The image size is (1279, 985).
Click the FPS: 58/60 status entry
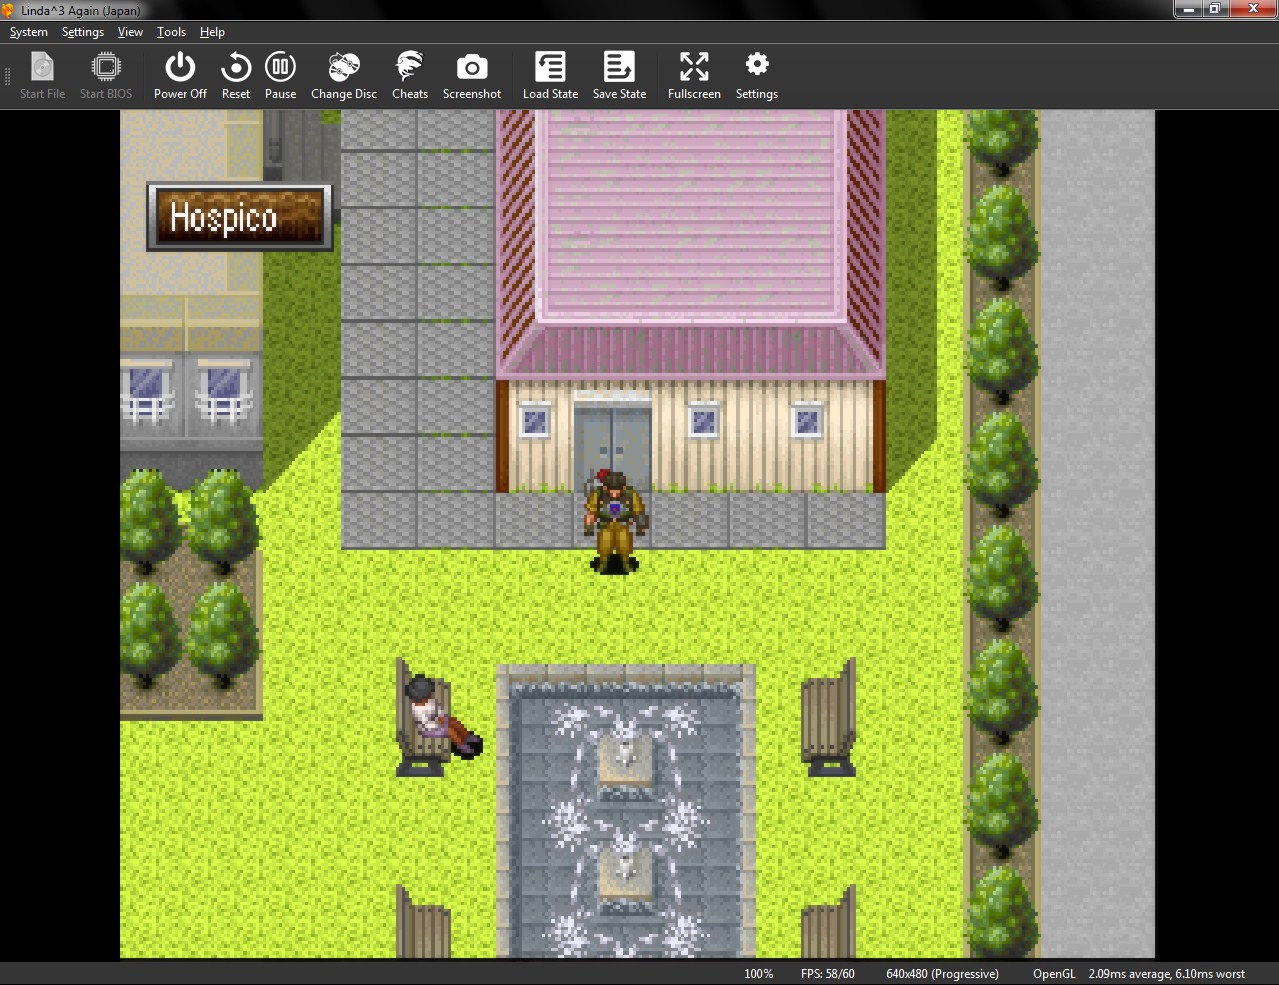click(x=828, y=974)
